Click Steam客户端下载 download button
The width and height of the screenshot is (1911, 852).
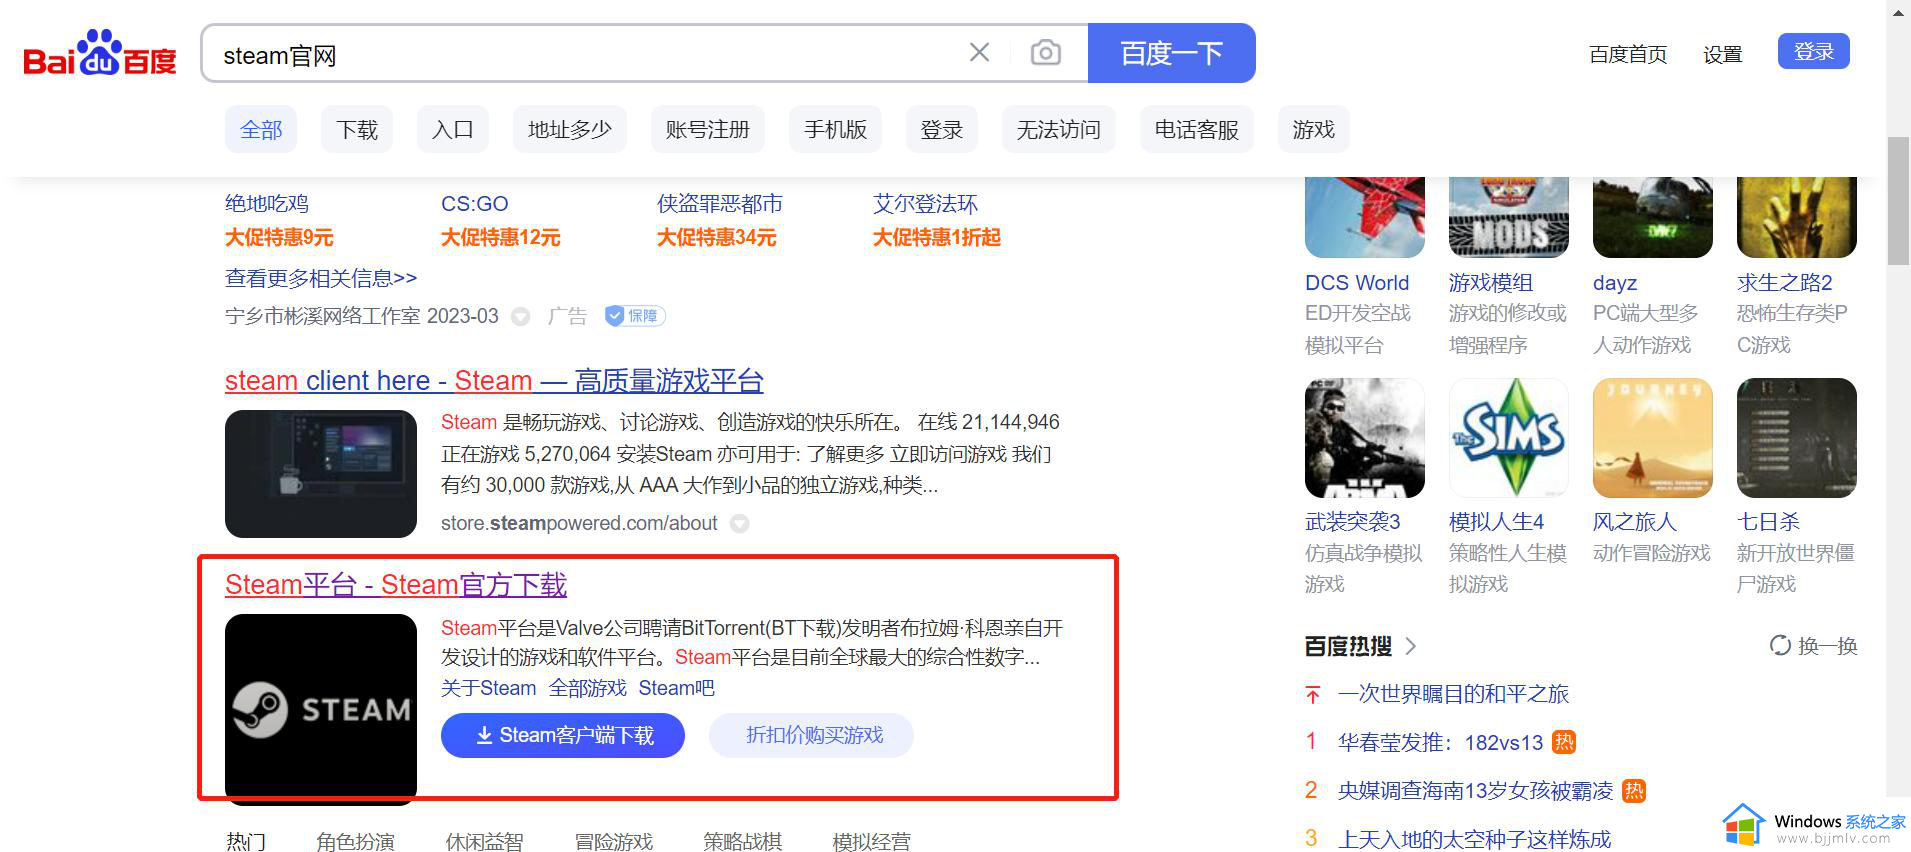pyautogui.click(x=563, y=736)
